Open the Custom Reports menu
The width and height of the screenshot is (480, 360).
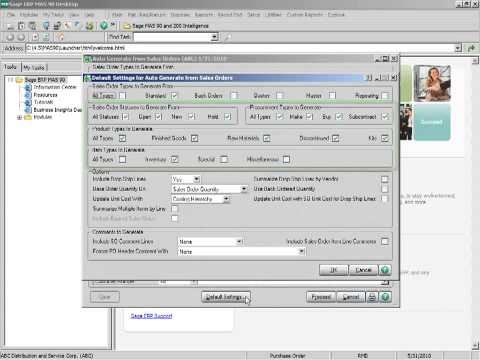click(305, 15)
